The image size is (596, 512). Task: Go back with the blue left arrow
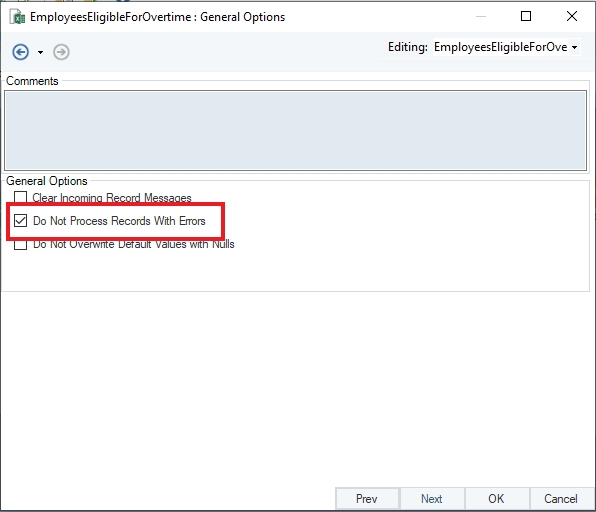coord(21,52)
